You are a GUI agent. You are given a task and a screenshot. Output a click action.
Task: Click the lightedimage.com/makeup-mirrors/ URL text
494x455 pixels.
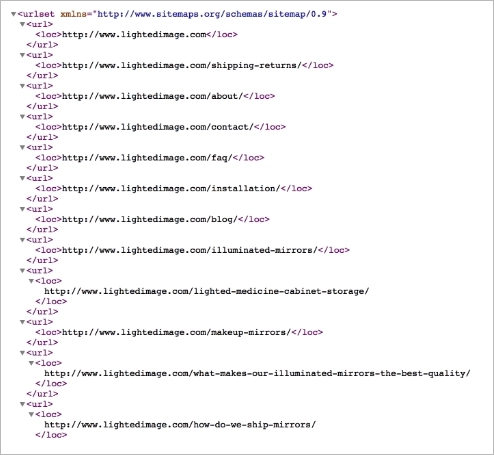[176, 332]
